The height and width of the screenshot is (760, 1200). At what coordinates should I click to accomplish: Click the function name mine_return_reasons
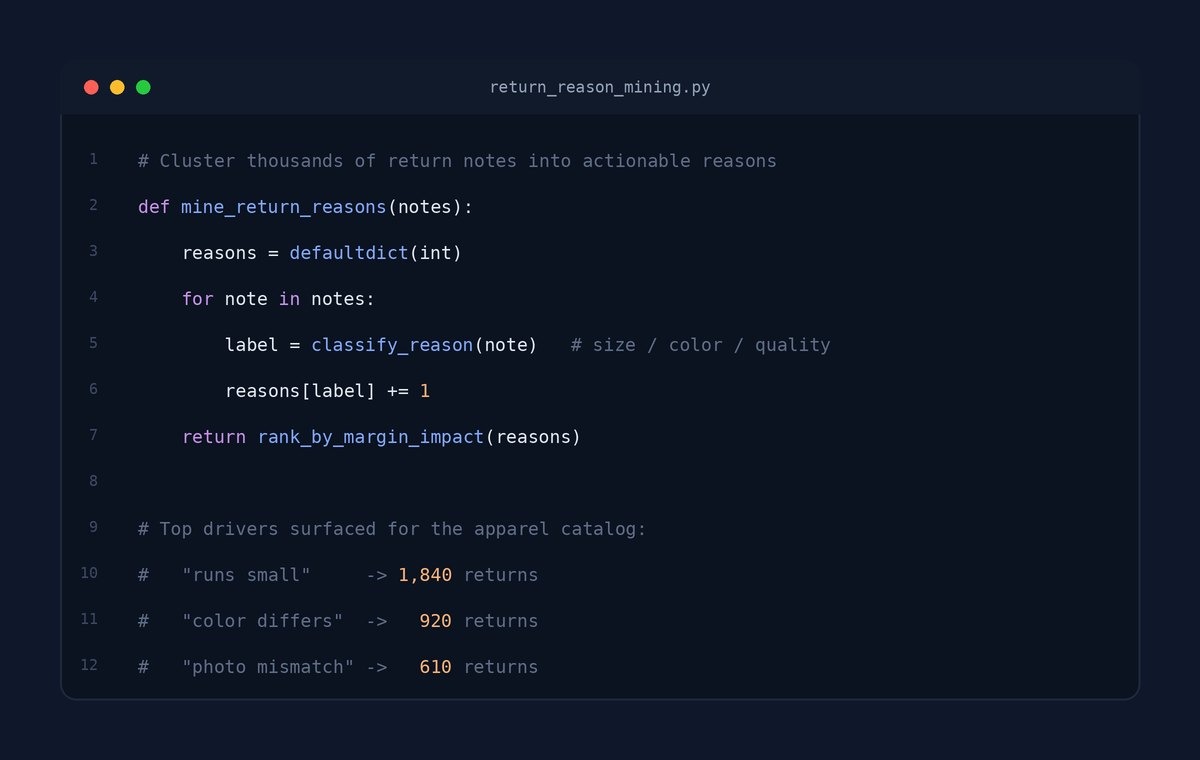point(284,207)
